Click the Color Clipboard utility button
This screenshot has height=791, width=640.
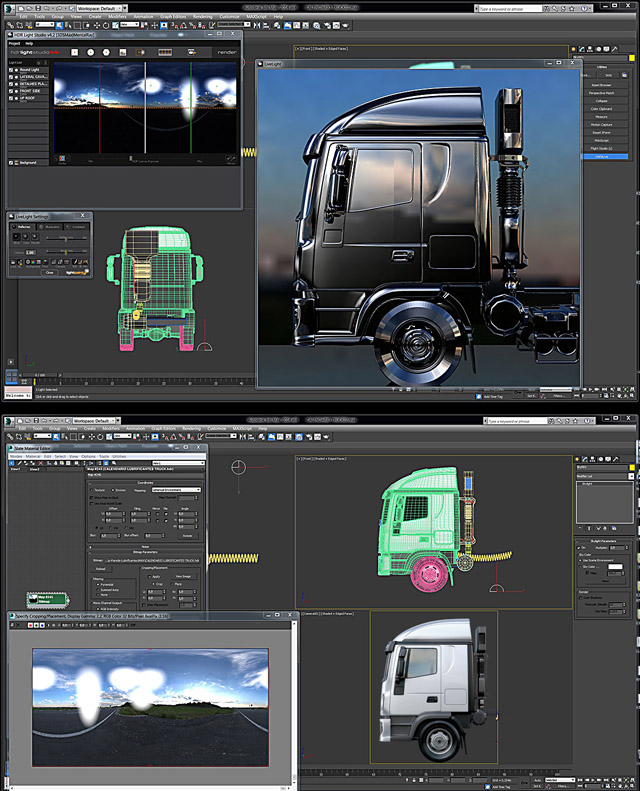coord(602,108)
